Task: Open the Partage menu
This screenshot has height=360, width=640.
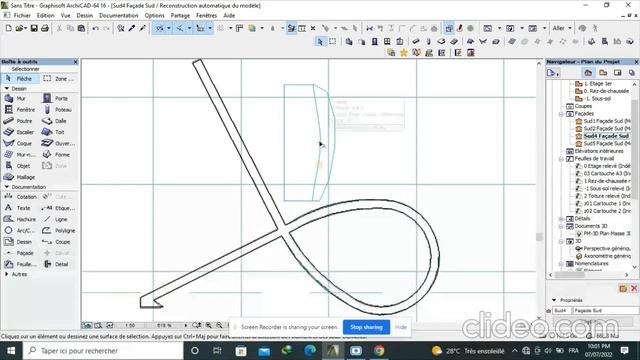Action: point(180,16)
